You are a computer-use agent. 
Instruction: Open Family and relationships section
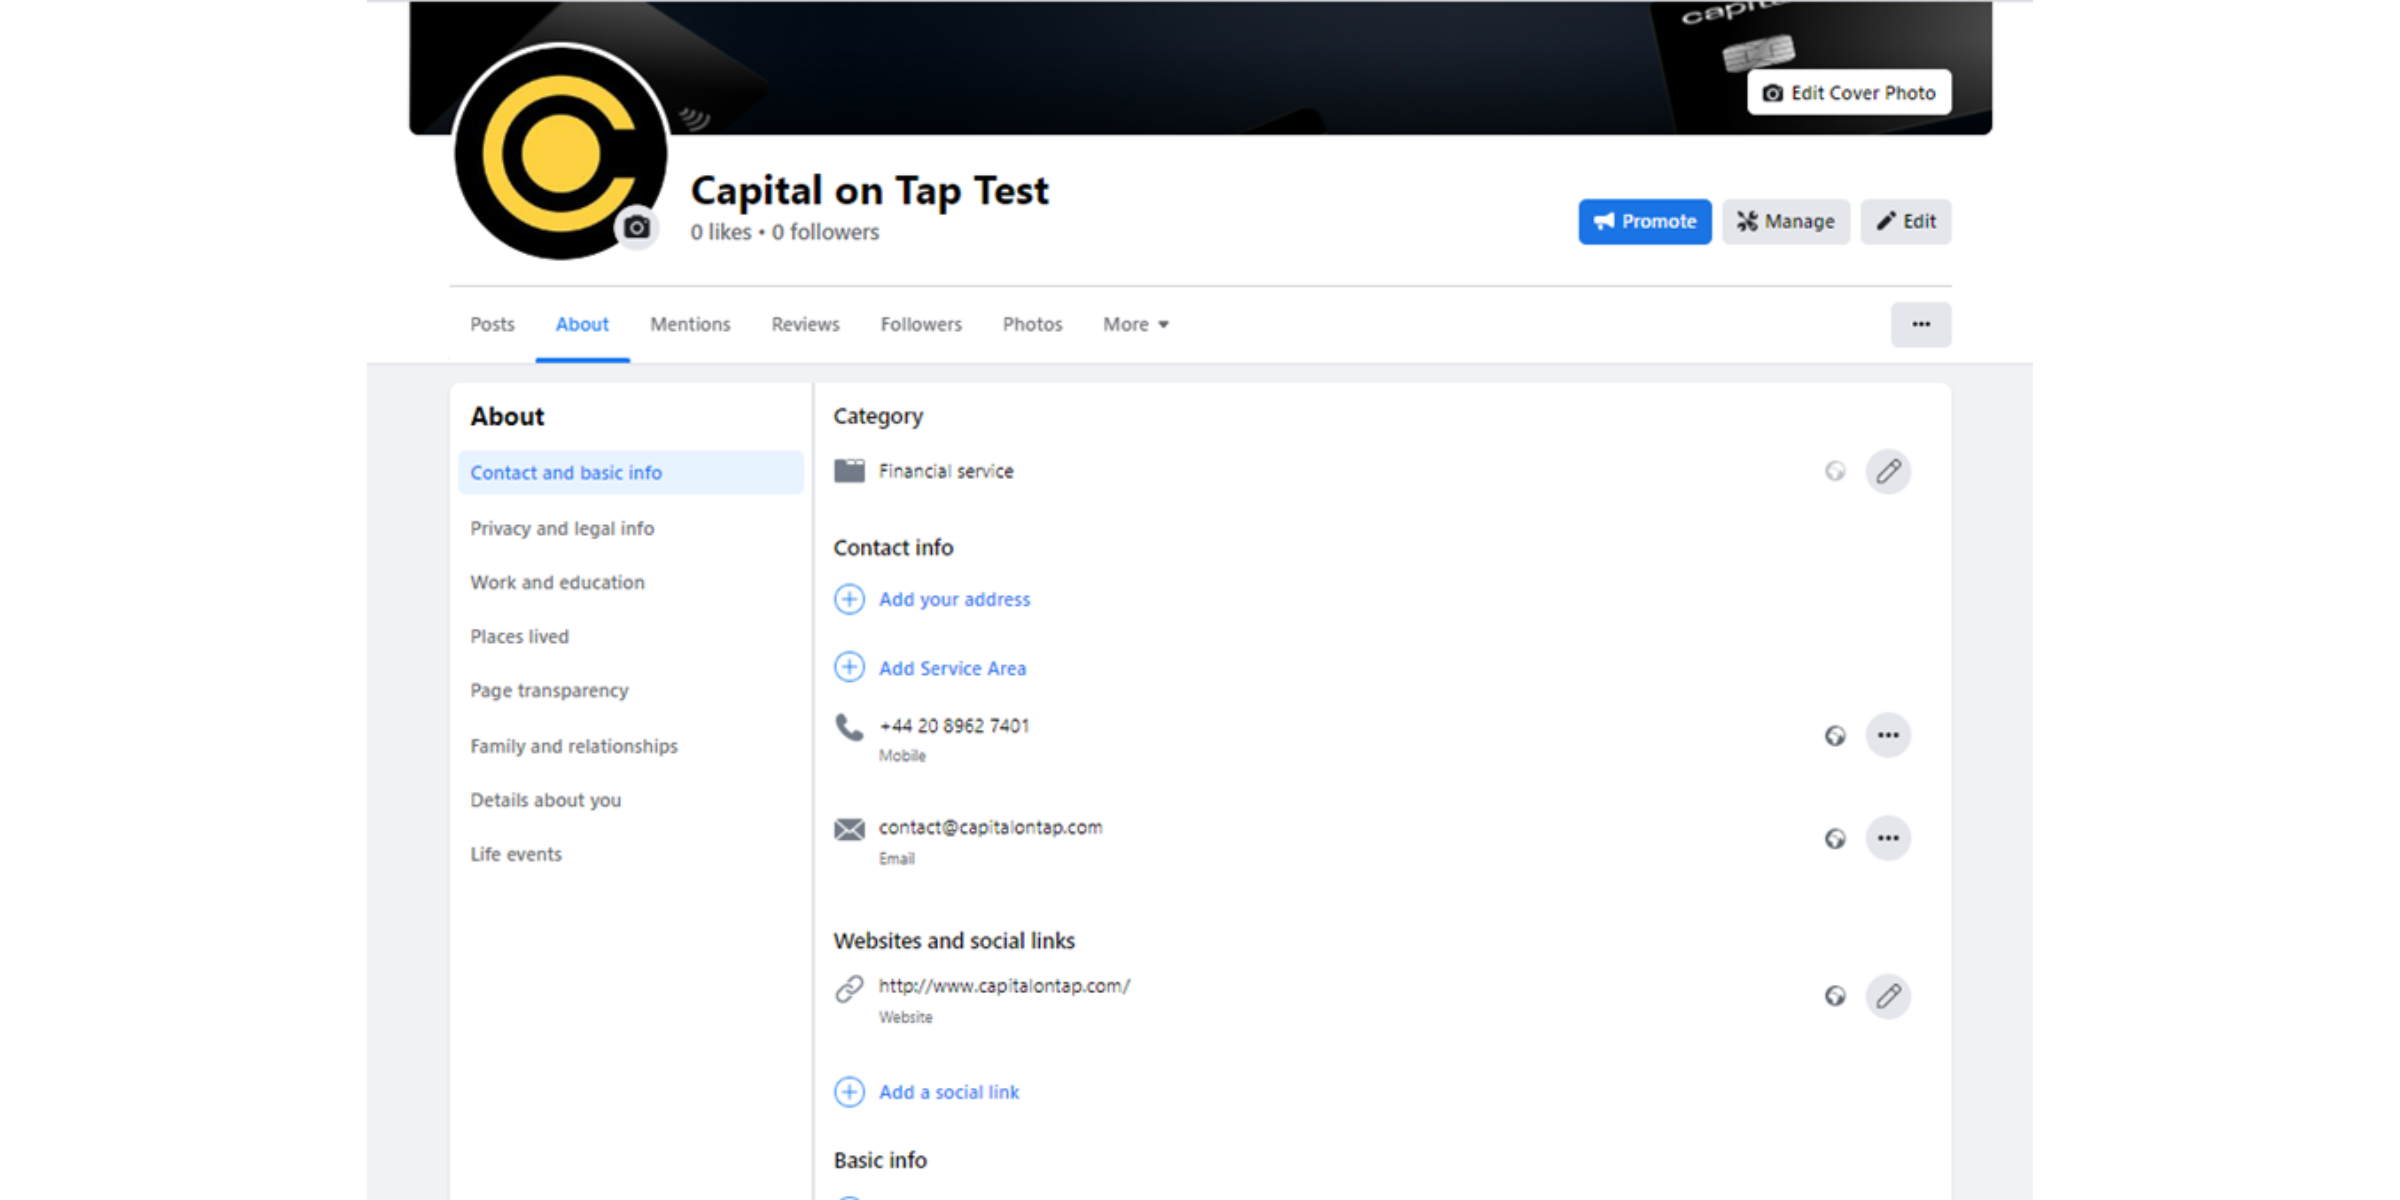click(574, 746)
